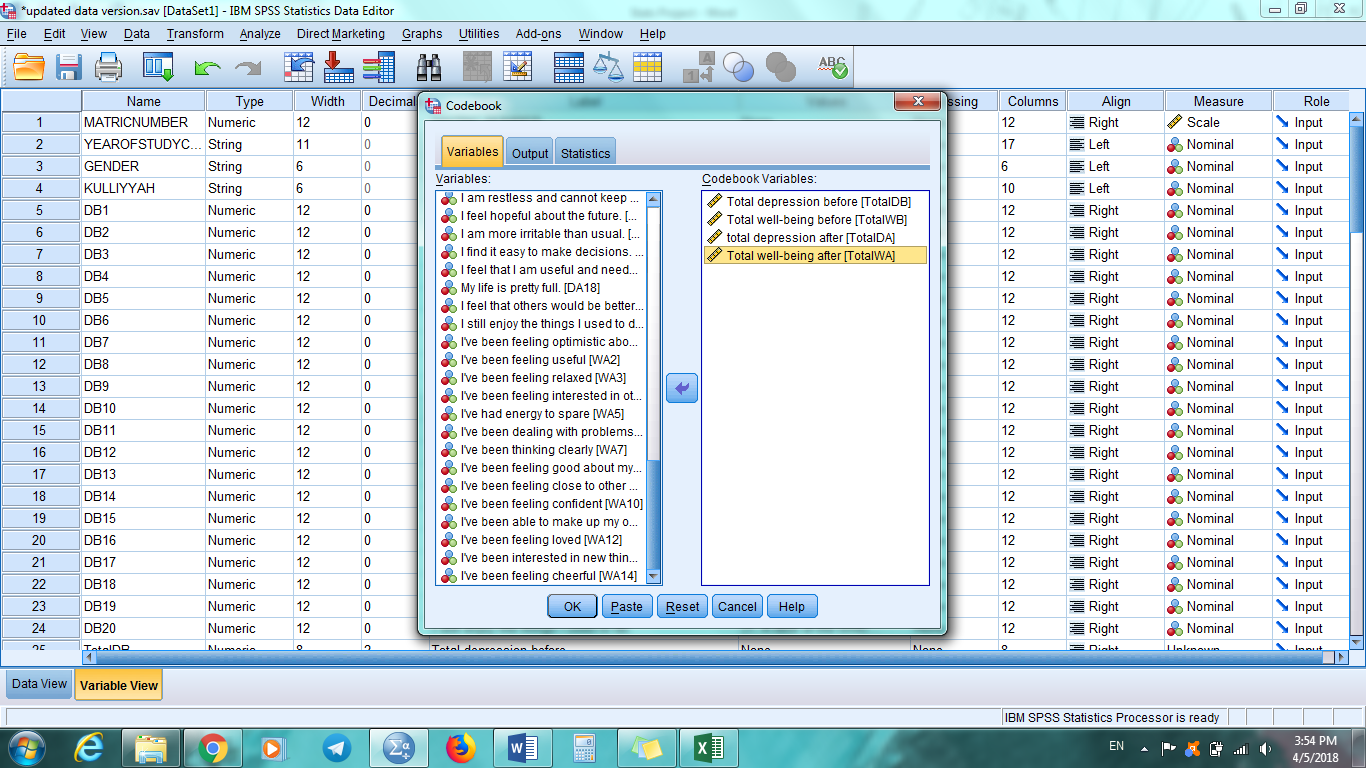This screenshot has height=768, width=1366.
Task: Click the Reset button in Codebook
Action: (681, 606)
